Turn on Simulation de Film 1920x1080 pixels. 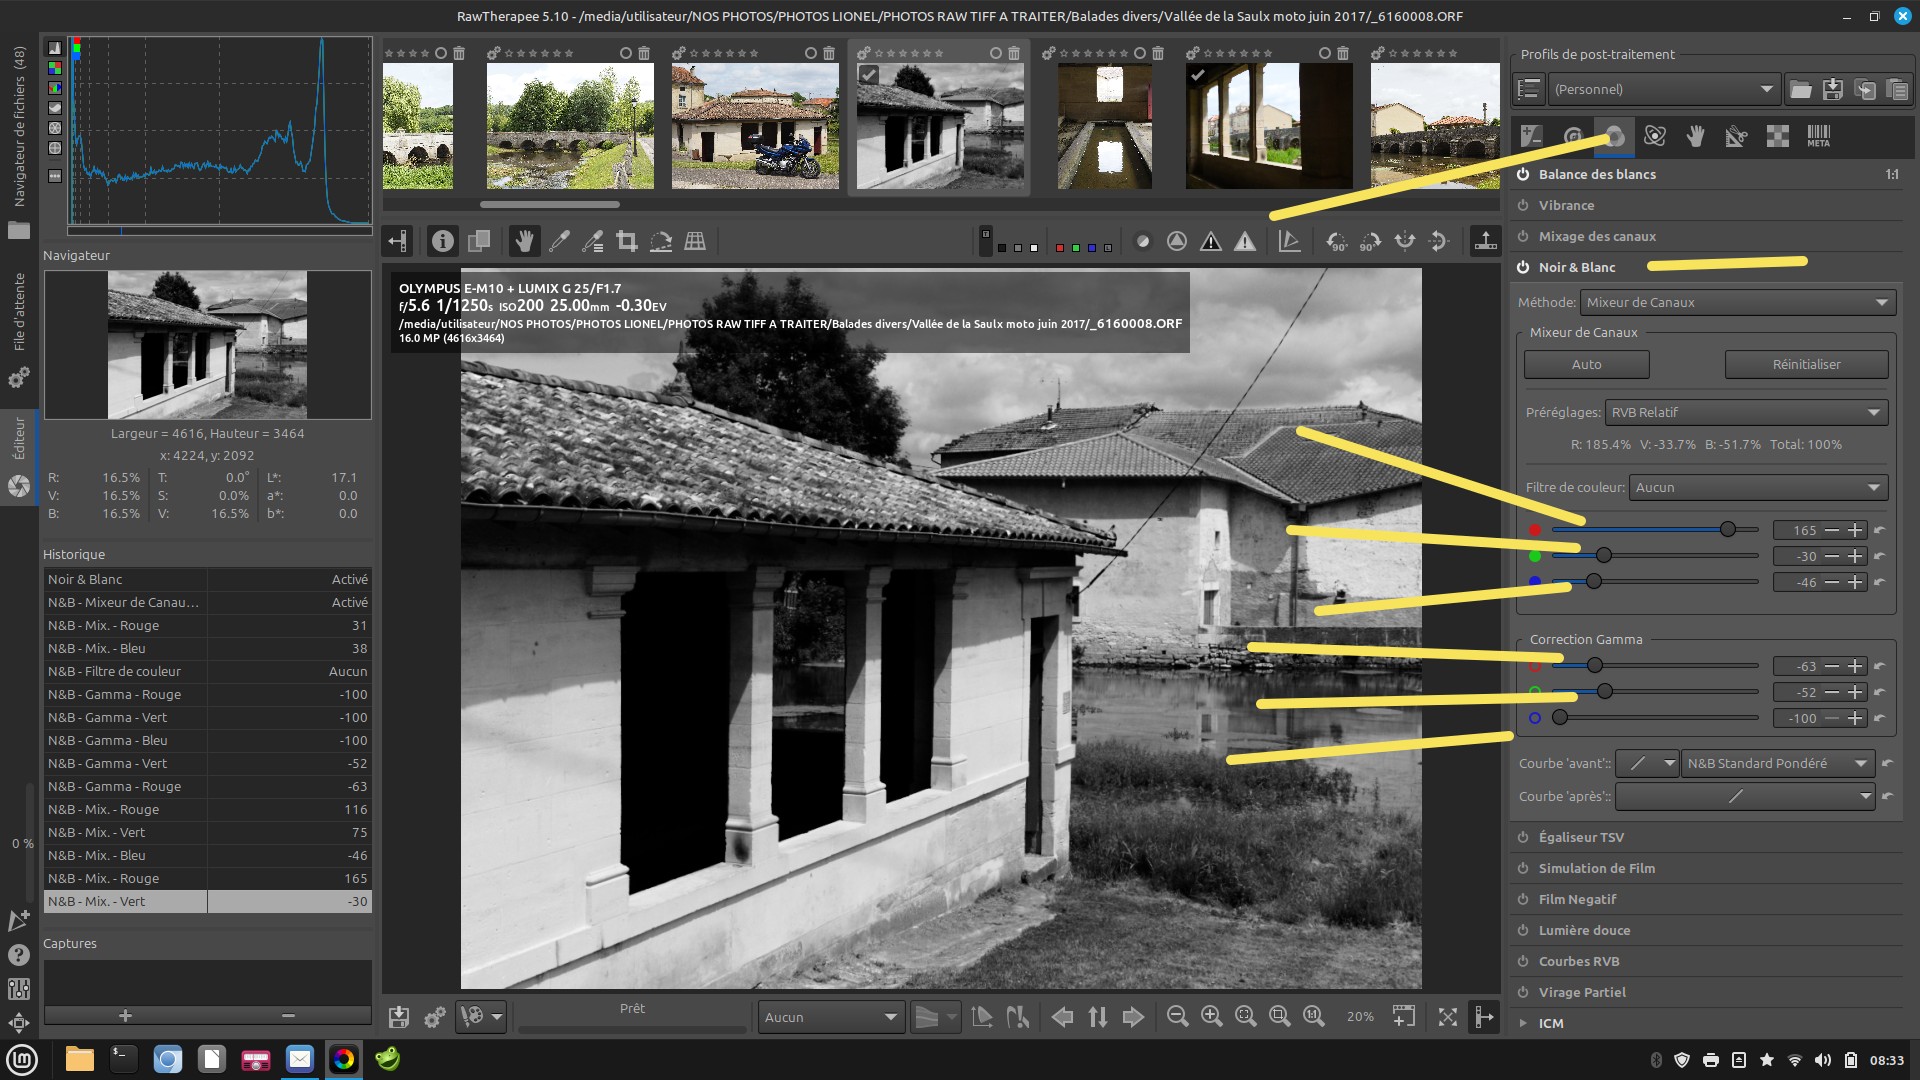[x=1523, y=868]
